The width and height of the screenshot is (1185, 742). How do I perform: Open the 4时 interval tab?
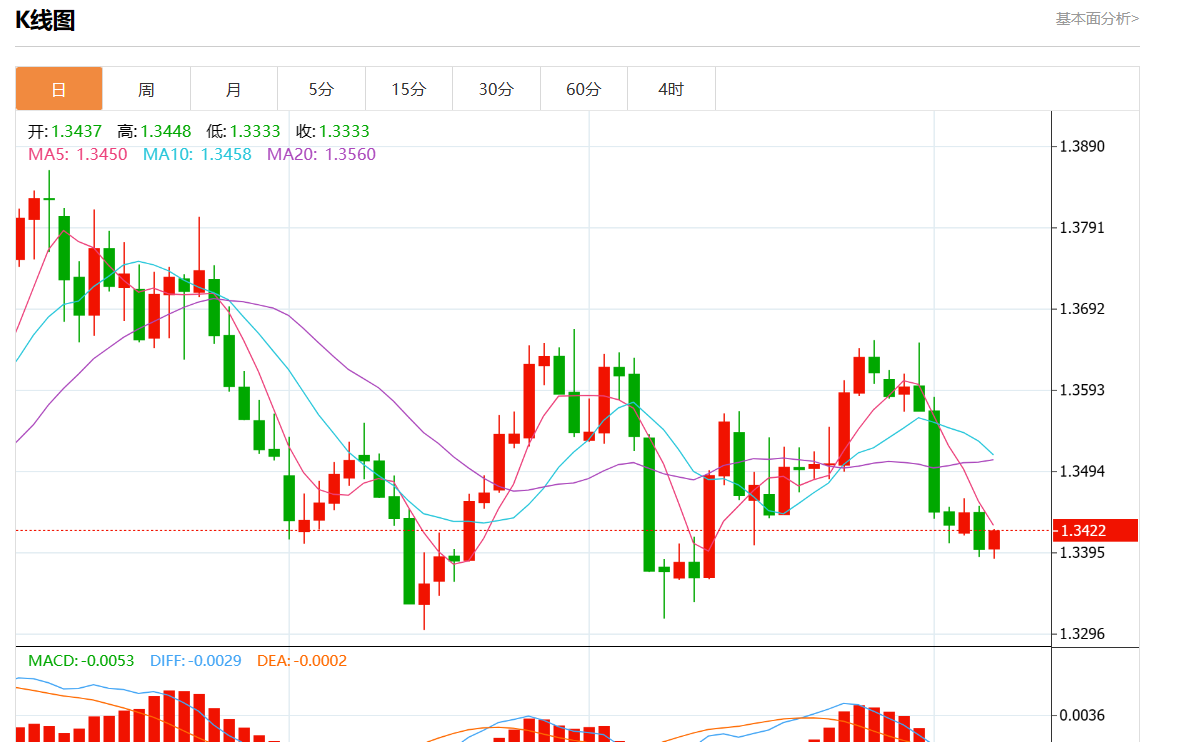(x=671, y=89)
